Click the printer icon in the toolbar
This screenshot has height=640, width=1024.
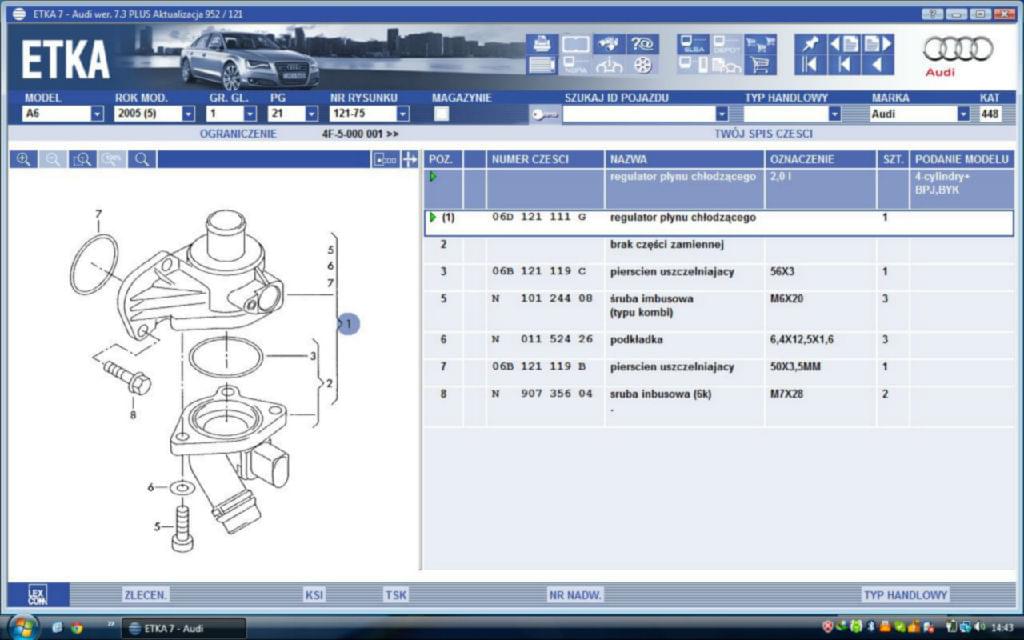542,44
